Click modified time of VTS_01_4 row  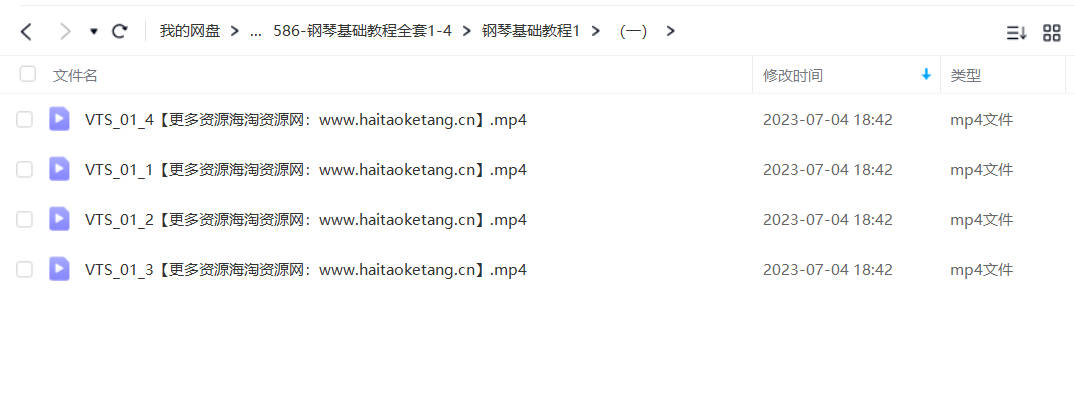coord(828,120)
